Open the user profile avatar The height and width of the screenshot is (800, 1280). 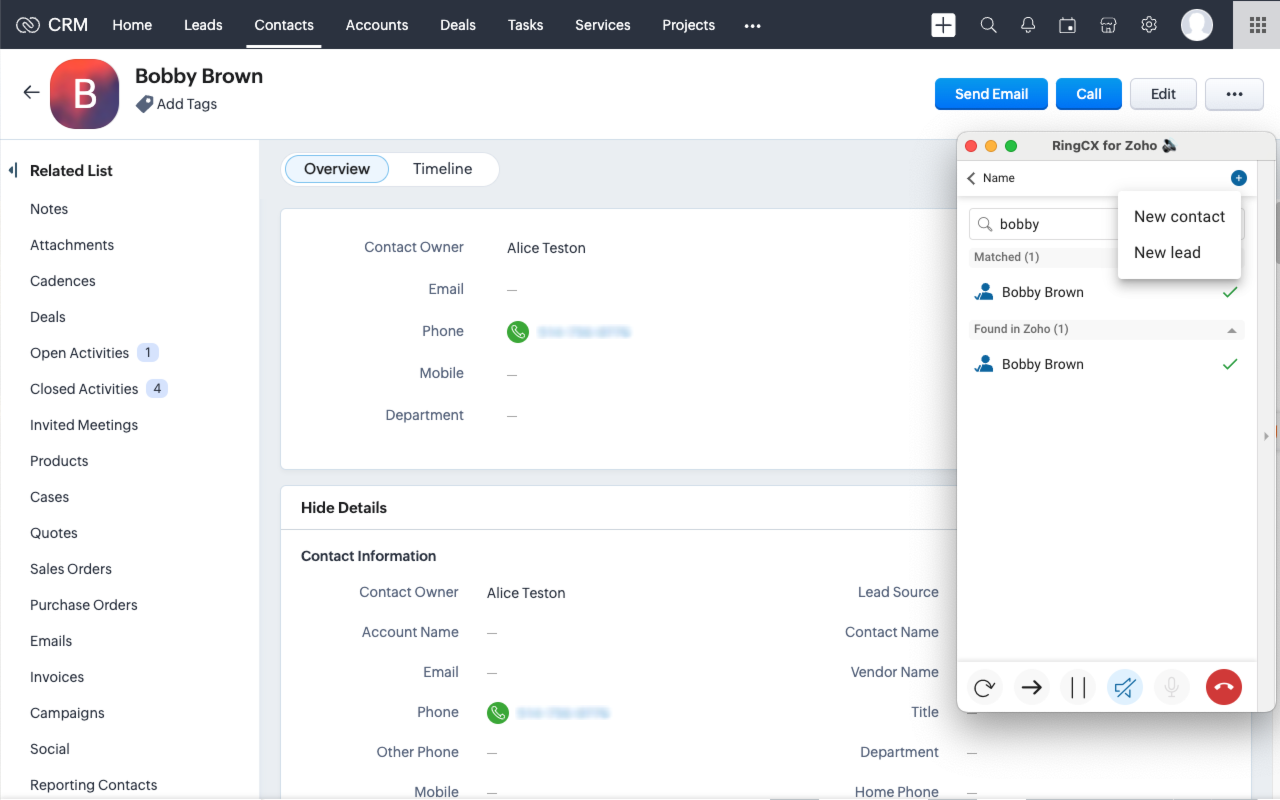click(x=1197, y=25)
